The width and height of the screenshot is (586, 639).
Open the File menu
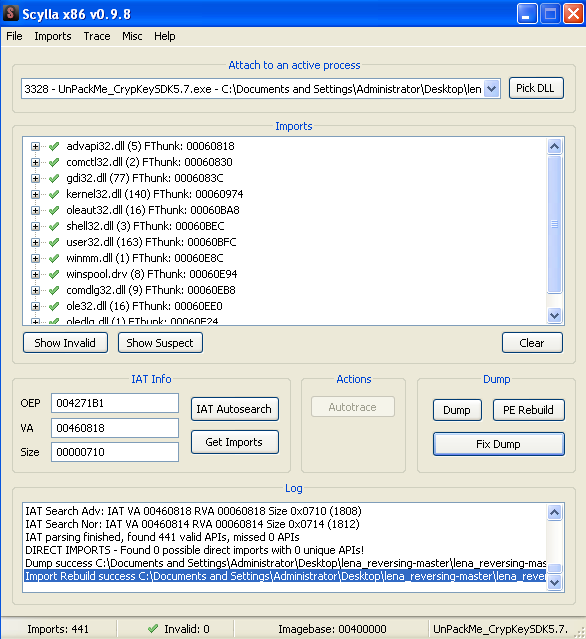(x=14, y=36)
